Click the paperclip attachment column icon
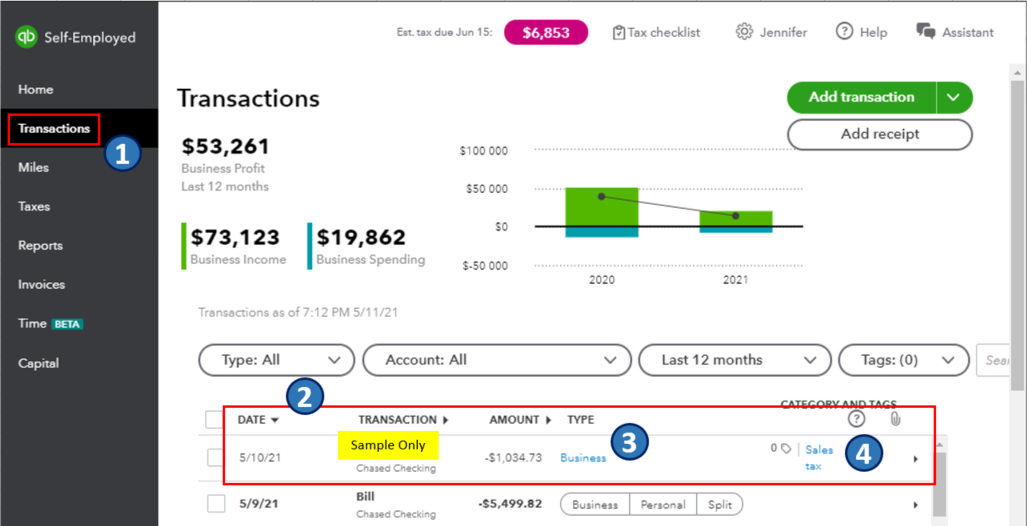This screenshot has width=1027, height=526. (x=895, y=419)
